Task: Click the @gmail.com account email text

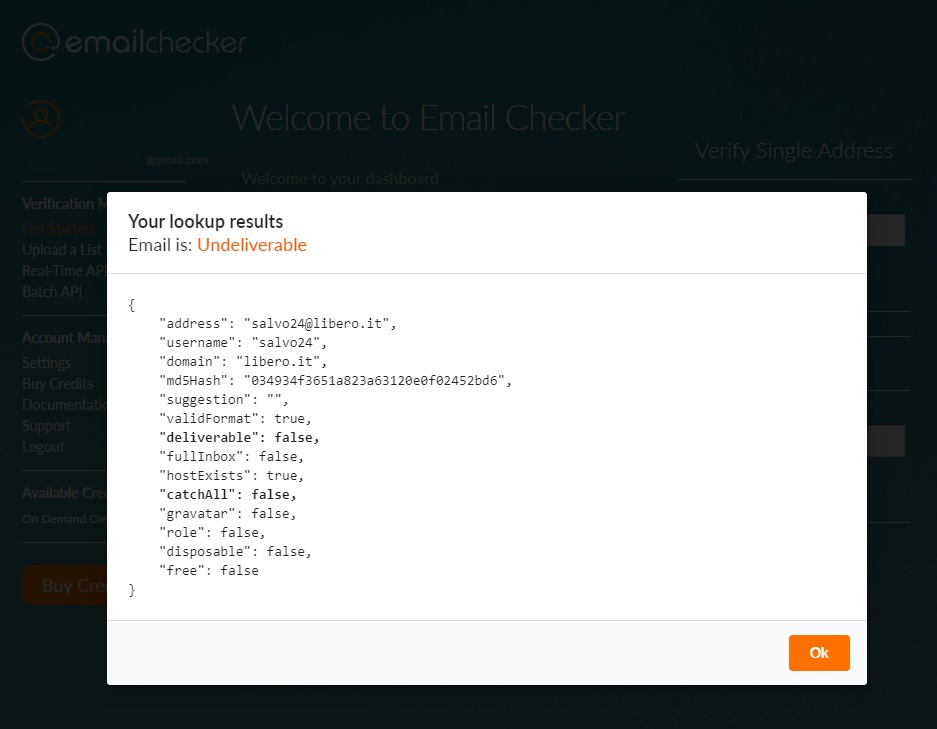Action: (x=177, y=160)
